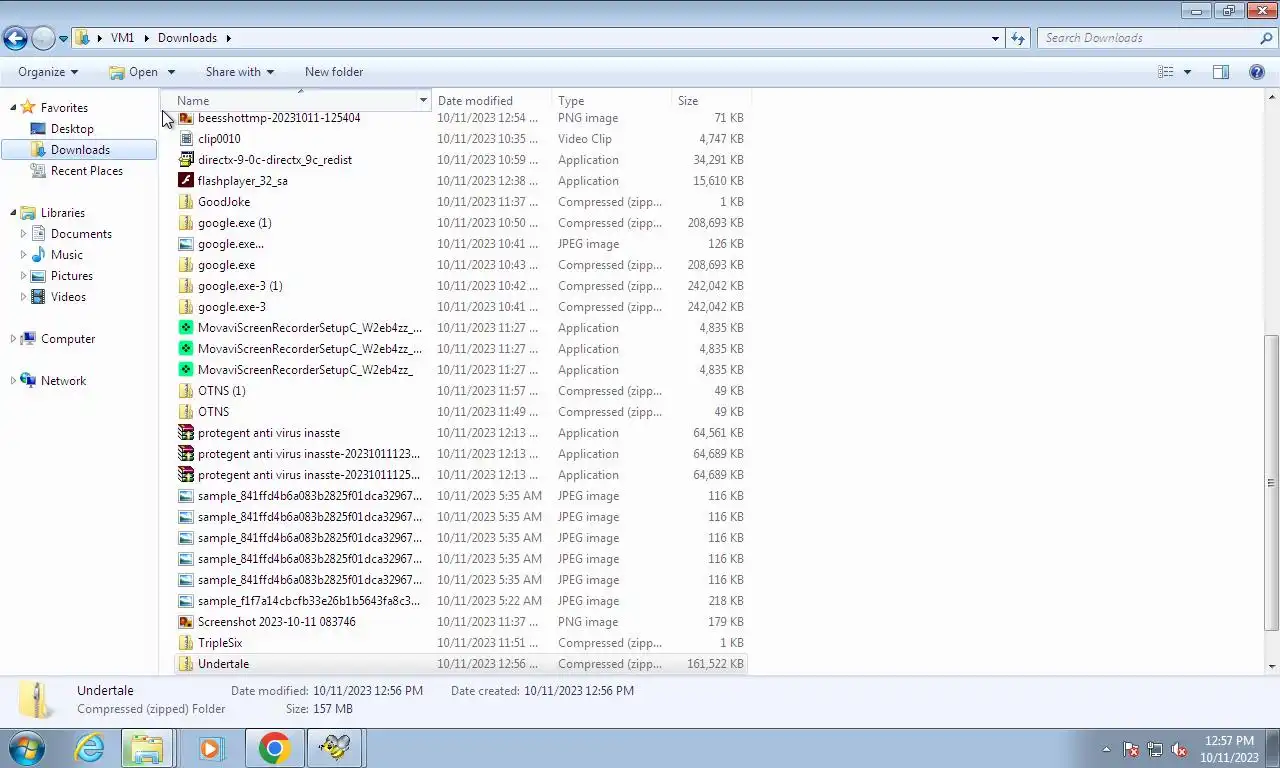Image resolution: width=1280 pixels, height=768 pixels.
Task: Open the Help question mark icon
Action: click(1257, 72)
